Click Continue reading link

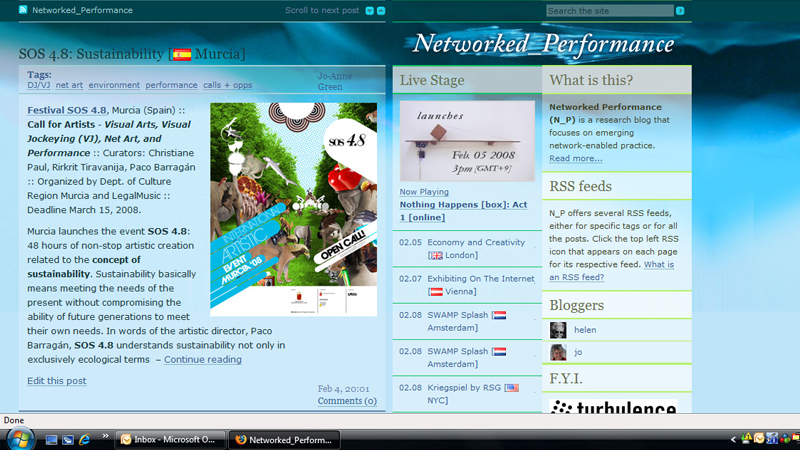pos(203,360)
